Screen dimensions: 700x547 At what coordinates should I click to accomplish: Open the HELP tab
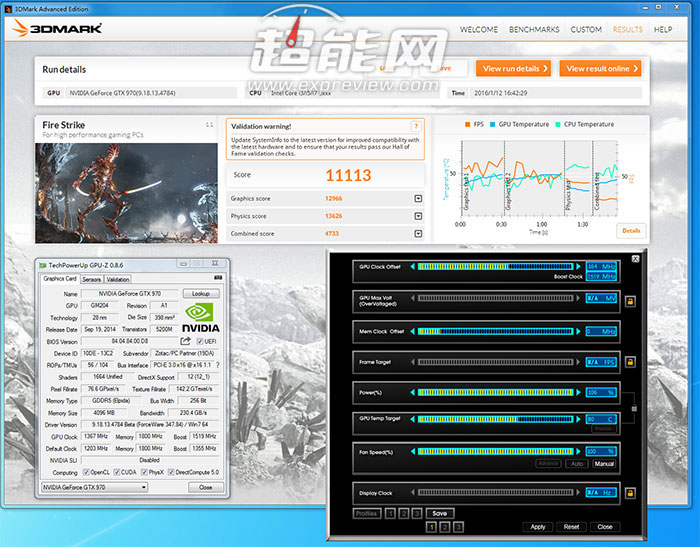coord(663,29)
